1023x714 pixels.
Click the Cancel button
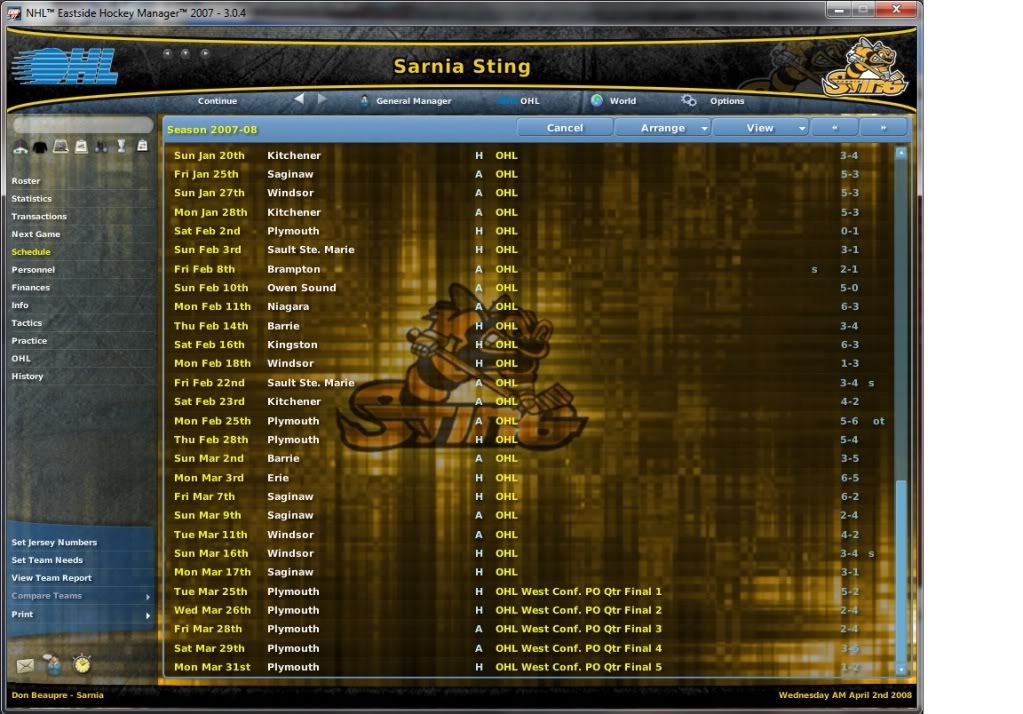(x=565, y=128)
